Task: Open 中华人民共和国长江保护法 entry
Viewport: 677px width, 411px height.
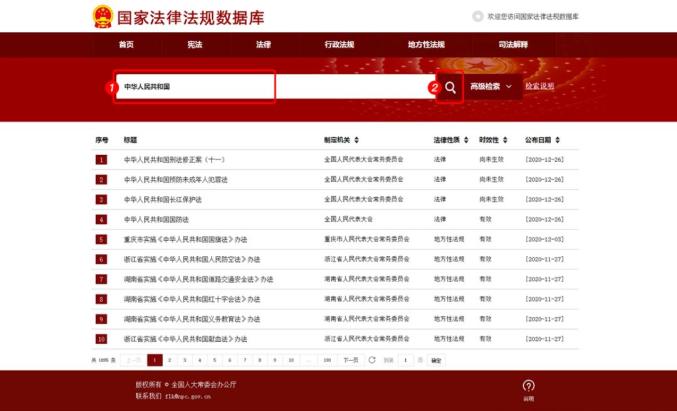Action: point(163,199)
